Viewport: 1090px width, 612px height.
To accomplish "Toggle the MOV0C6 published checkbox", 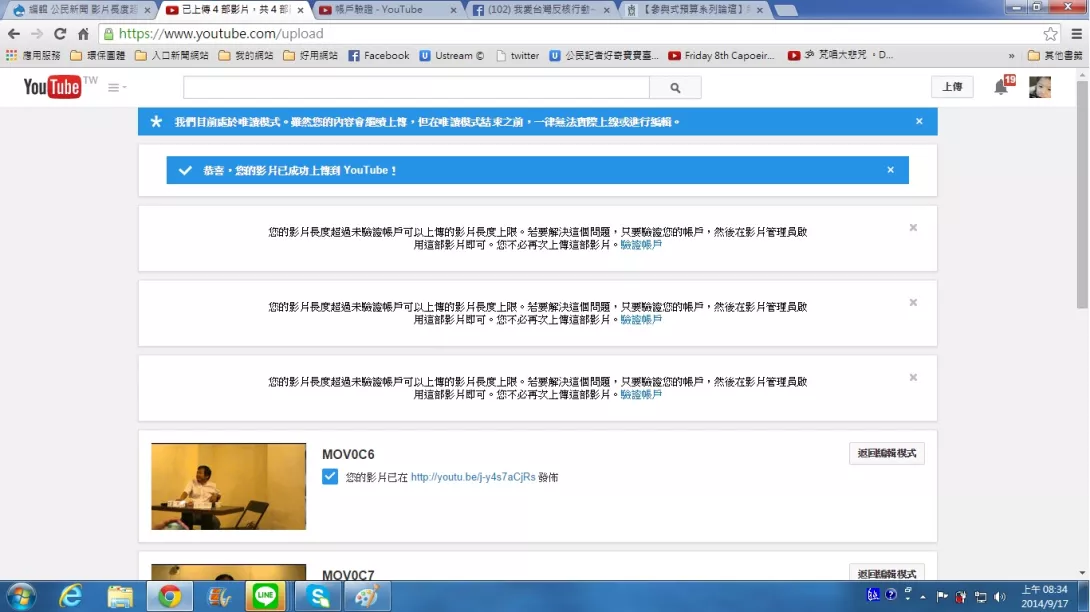I will click(x=330, y=476).
